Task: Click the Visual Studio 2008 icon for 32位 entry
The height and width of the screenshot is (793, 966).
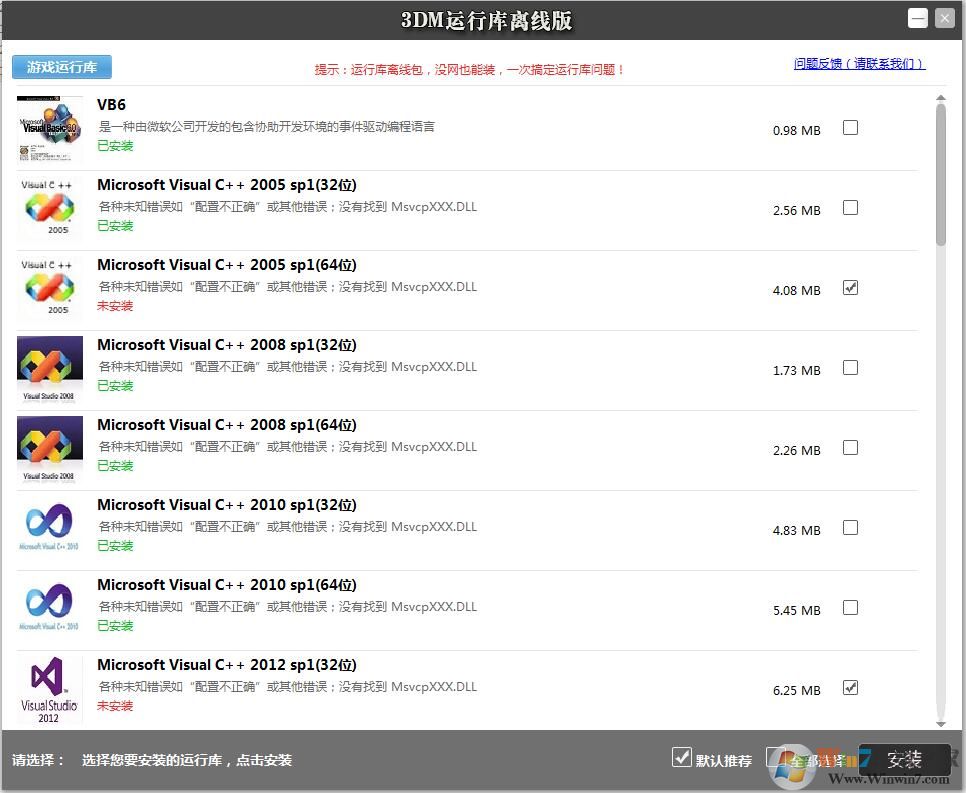Action: (x=49, y=368)
